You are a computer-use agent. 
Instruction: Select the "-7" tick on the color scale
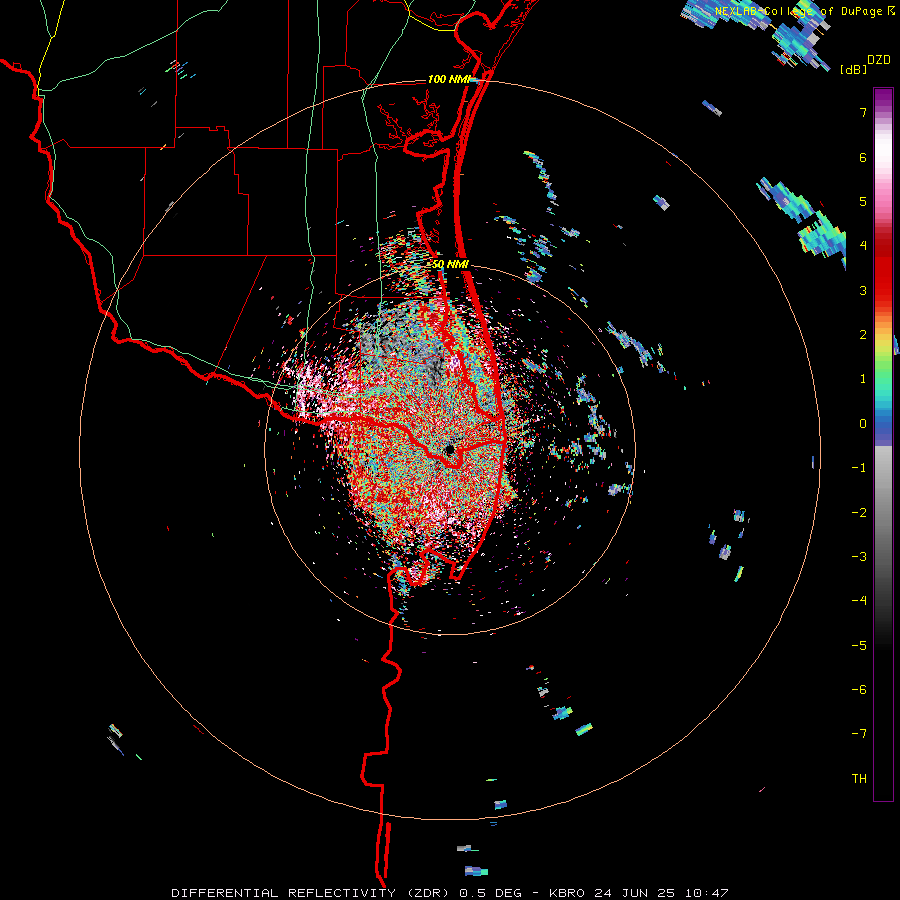pyautogui.click(x=859, y=734)
